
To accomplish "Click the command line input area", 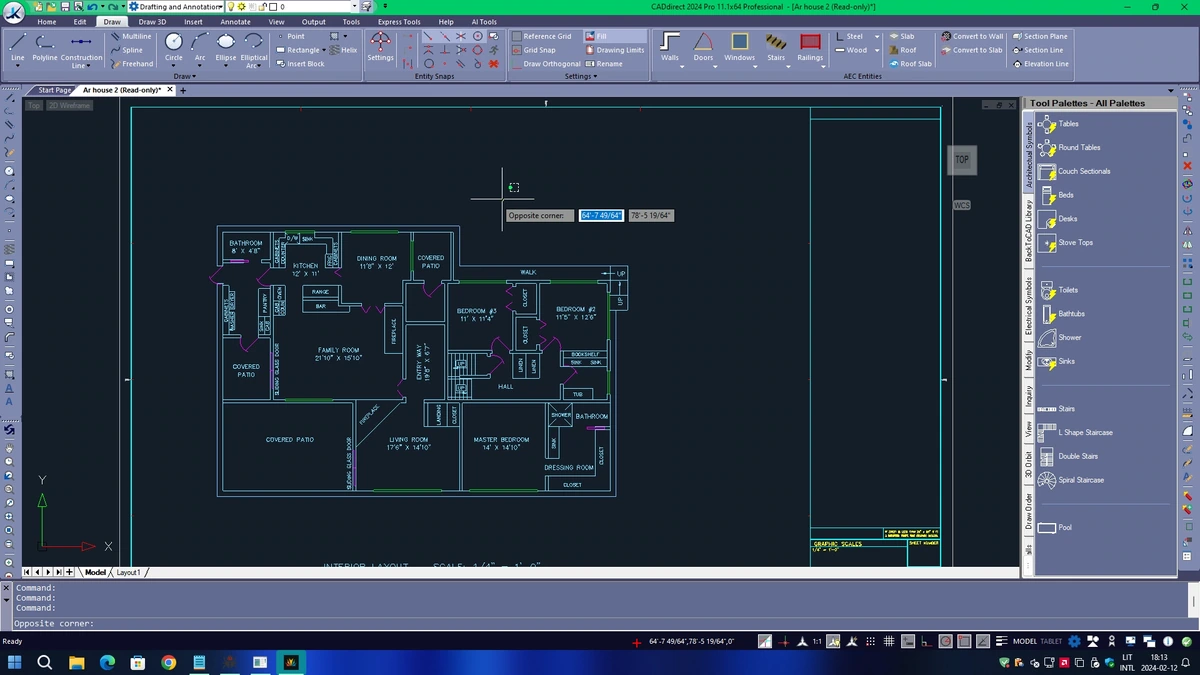I will click(600, 623).
